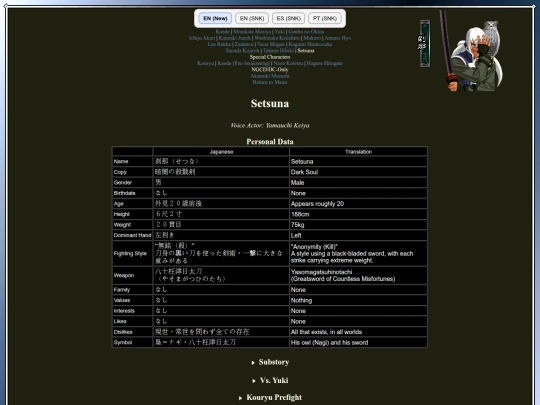
Task: Expand the Vs. Yuki section
Action: [x=270, y=381]
